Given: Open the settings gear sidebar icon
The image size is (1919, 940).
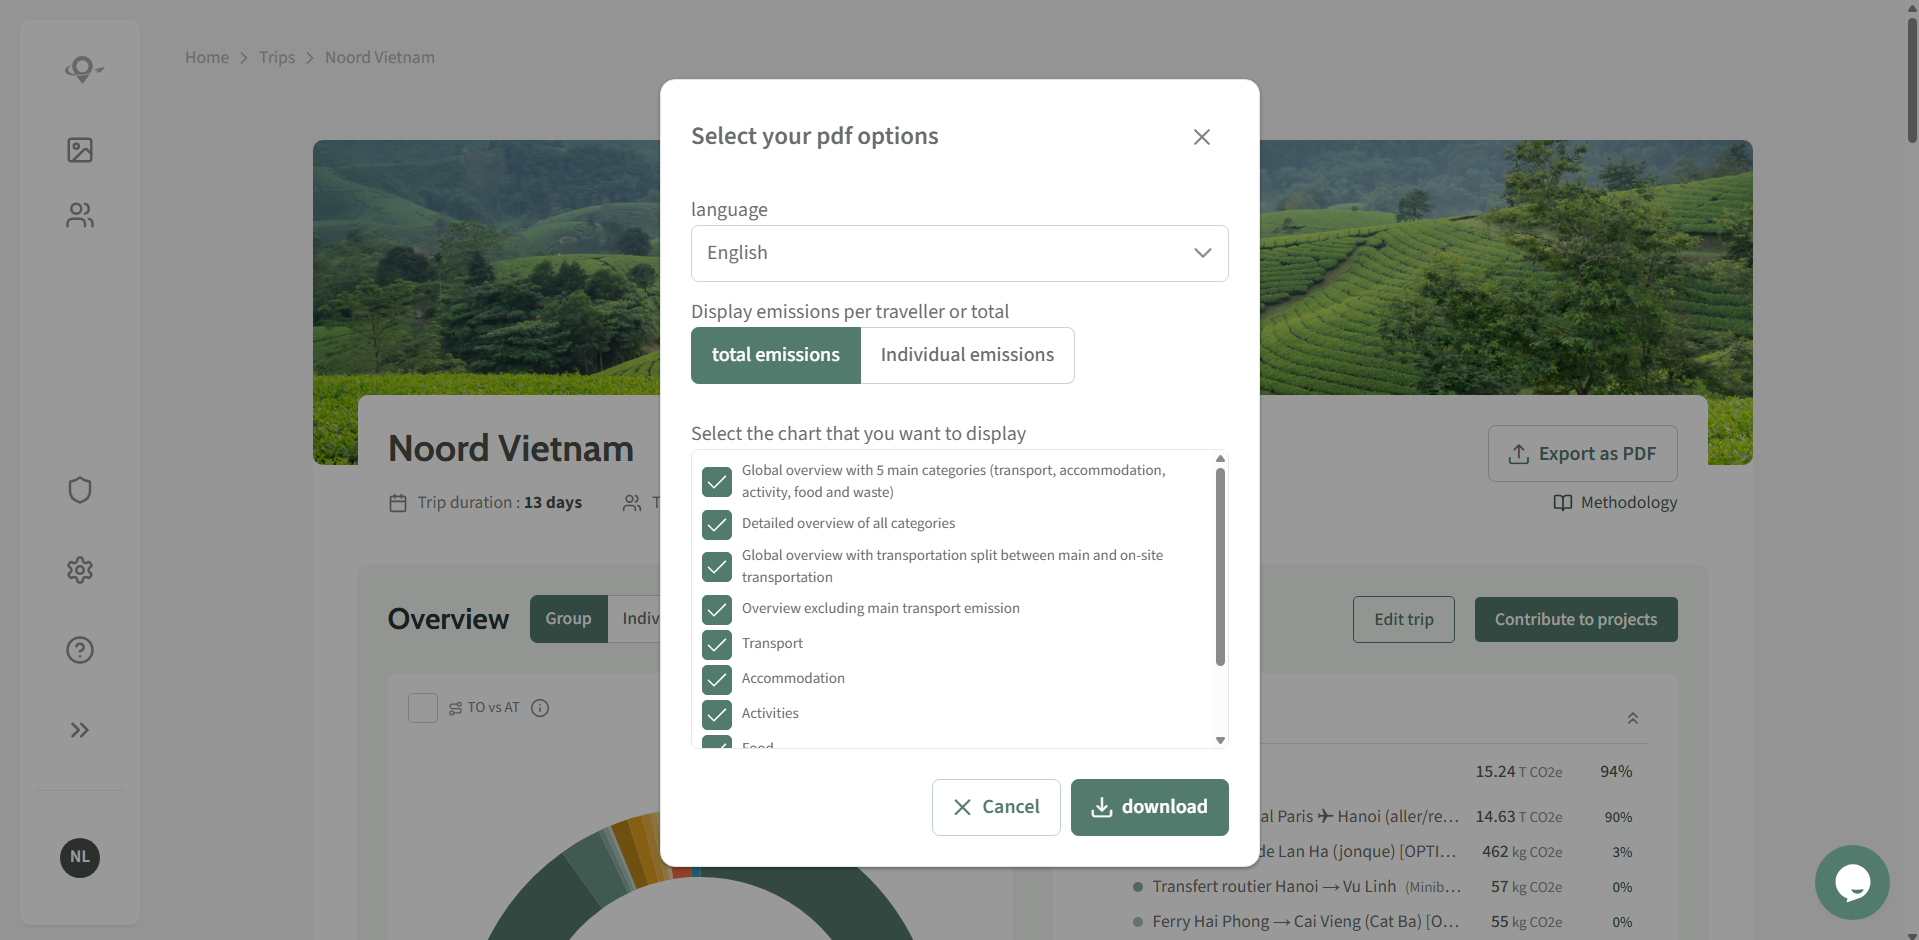Looking at the screenshot, I should pyautogui.click(x=80, y=570).
